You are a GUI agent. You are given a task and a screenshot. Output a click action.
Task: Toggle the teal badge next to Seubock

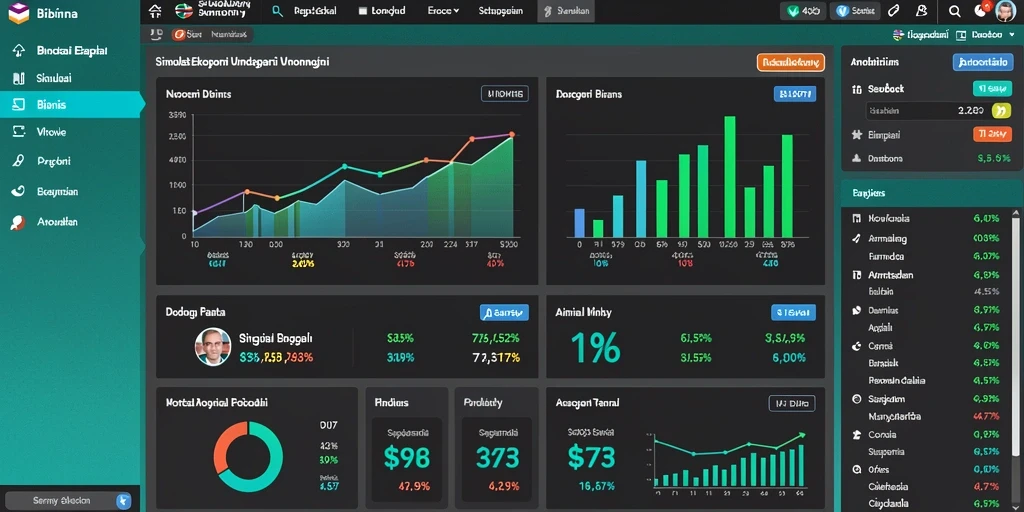pos(992,89)
